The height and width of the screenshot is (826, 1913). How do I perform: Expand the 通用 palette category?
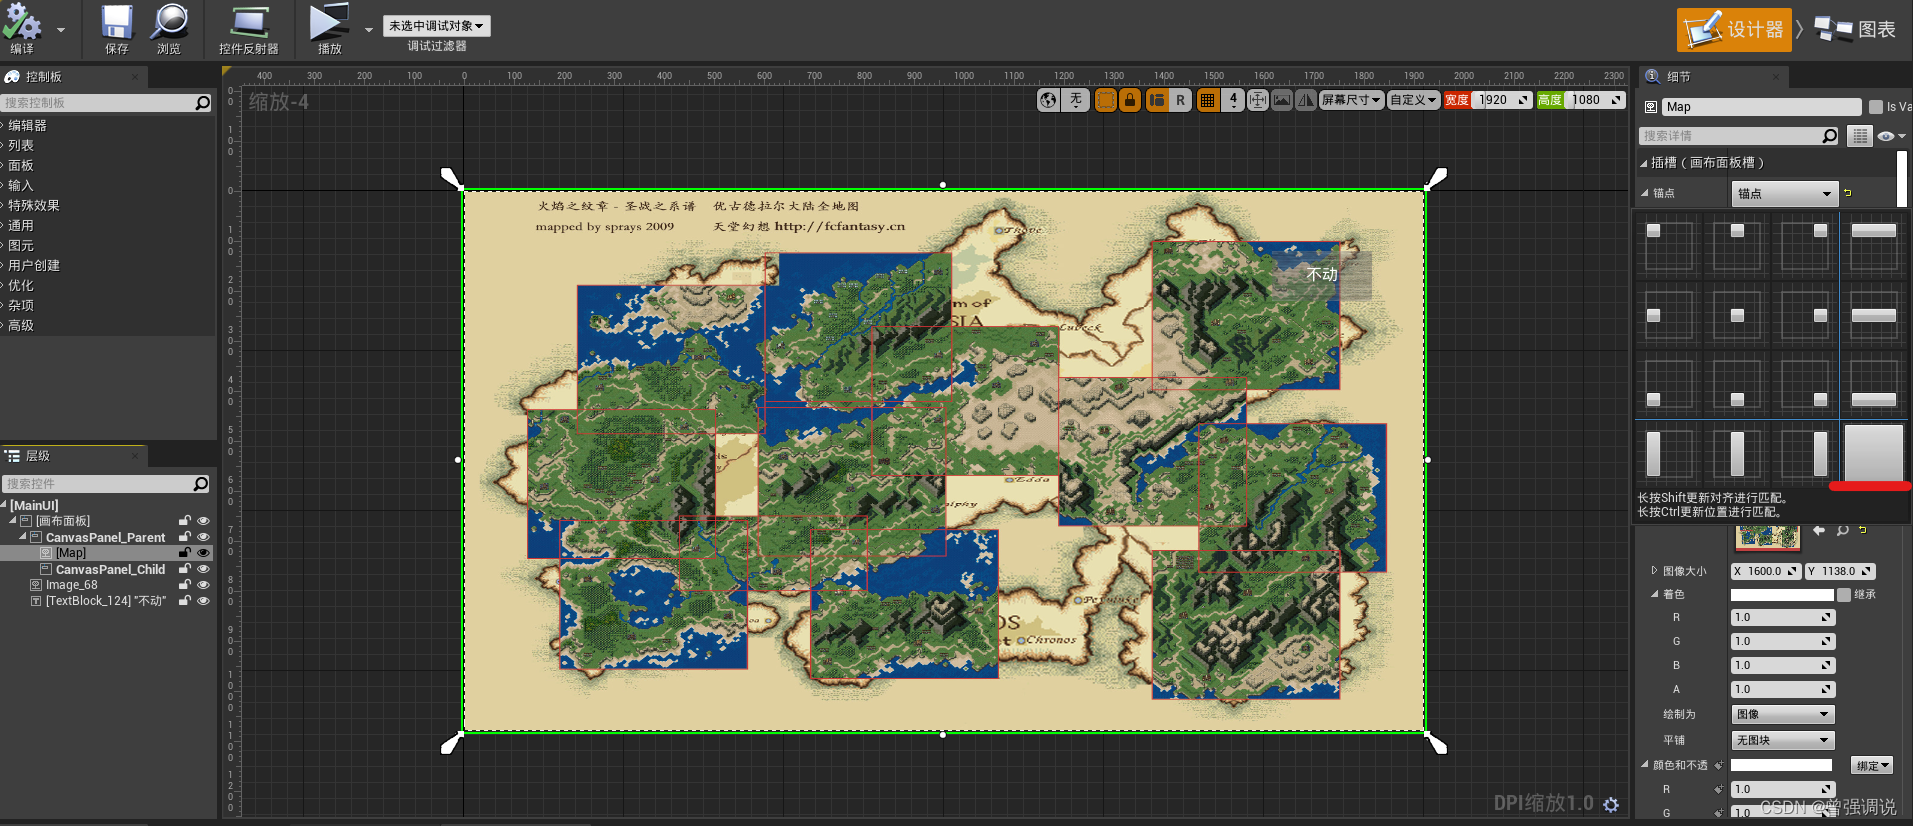[21, 226]
